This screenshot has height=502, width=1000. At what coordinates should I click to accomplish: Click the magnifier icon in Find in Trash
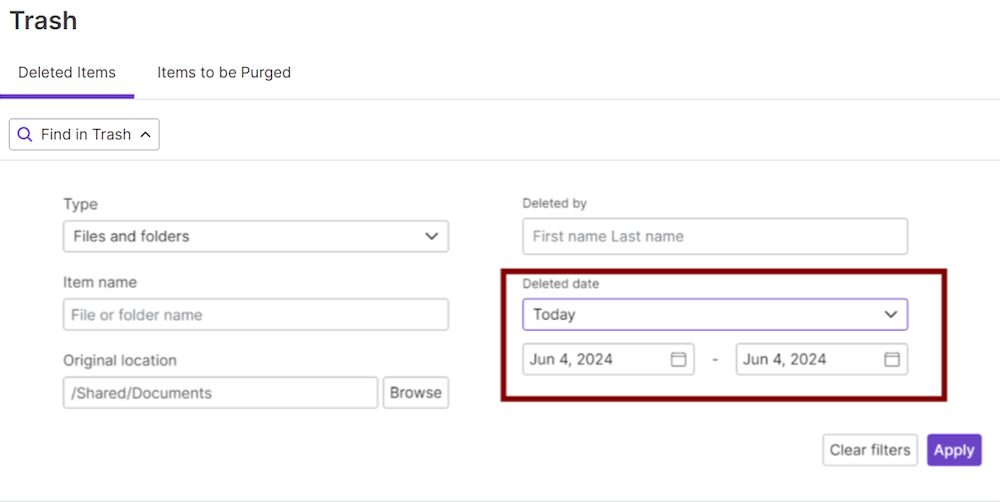coord(25,135)
